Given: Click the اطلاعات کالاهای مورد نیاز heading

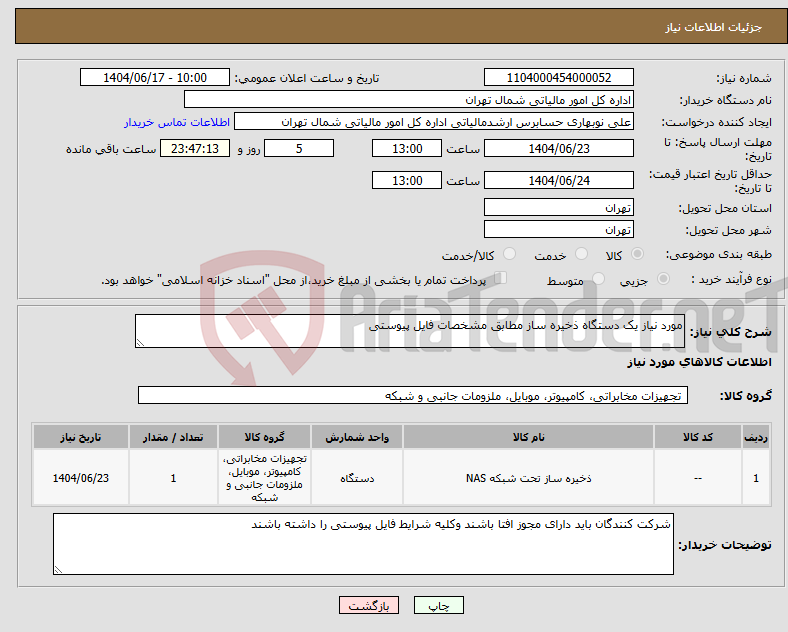Looking at the screenshot, I should [x=699, y=362].
